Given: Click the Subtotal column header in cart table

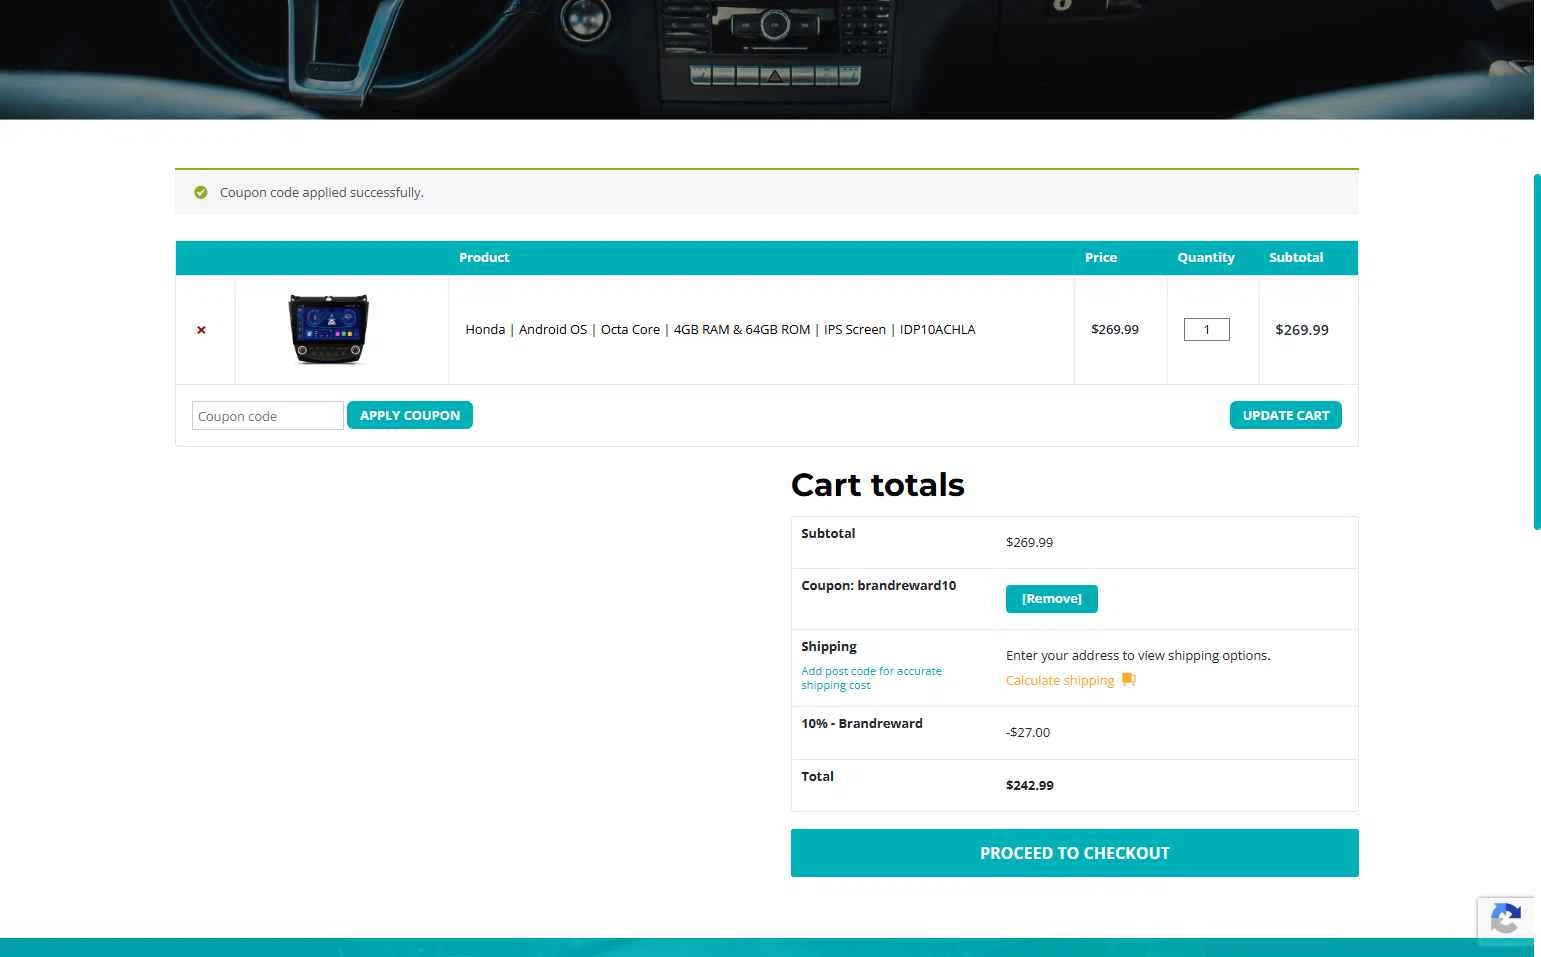Looking at the screenshot, I should [1296, 257].
